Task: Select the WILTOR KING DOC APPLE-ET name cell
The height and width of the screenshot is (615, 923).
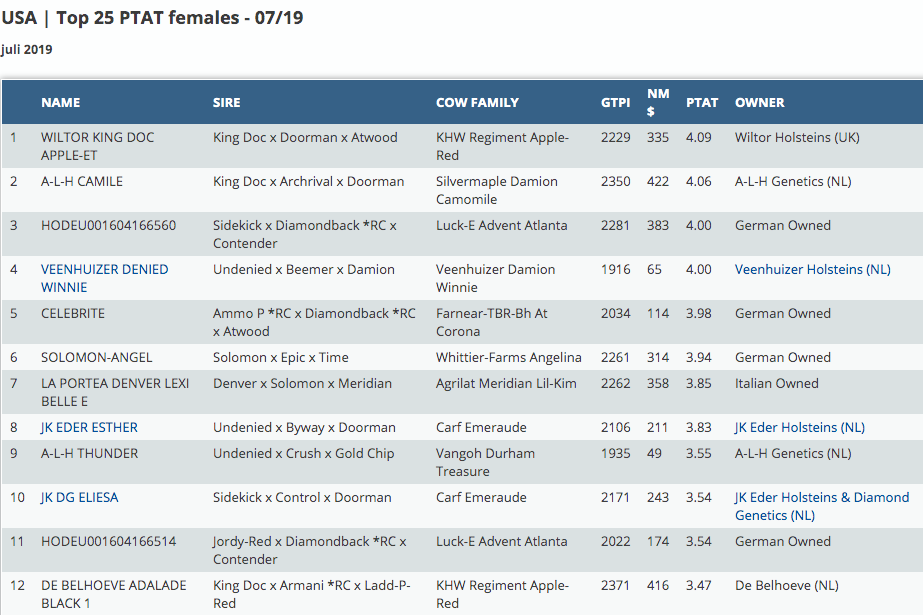Action: 97,146
